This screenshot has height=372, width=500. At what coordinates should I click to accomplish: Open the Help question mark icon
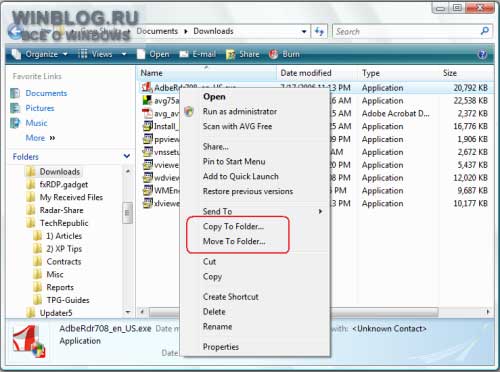coord(482,54)
